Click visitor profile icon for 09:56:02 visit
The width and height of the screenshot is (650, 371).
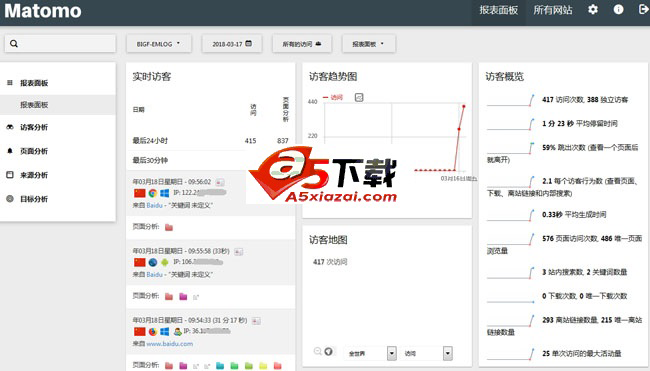click(x=220, y=182)
